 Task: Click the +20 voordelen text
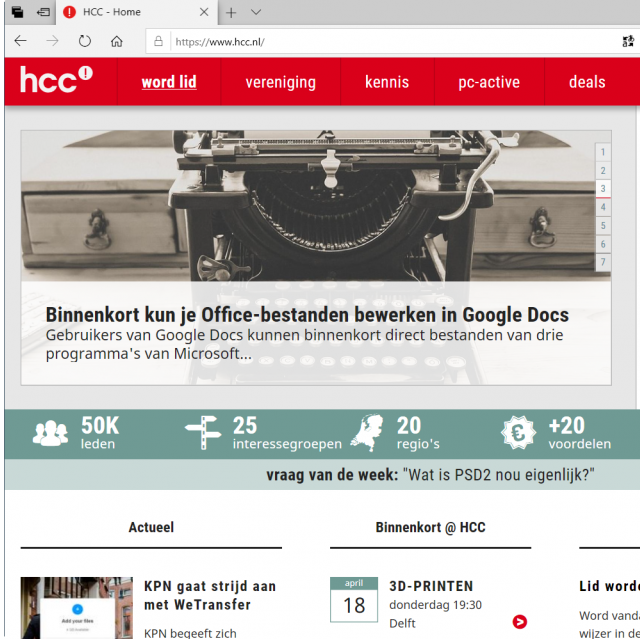(x=580, y=433)
